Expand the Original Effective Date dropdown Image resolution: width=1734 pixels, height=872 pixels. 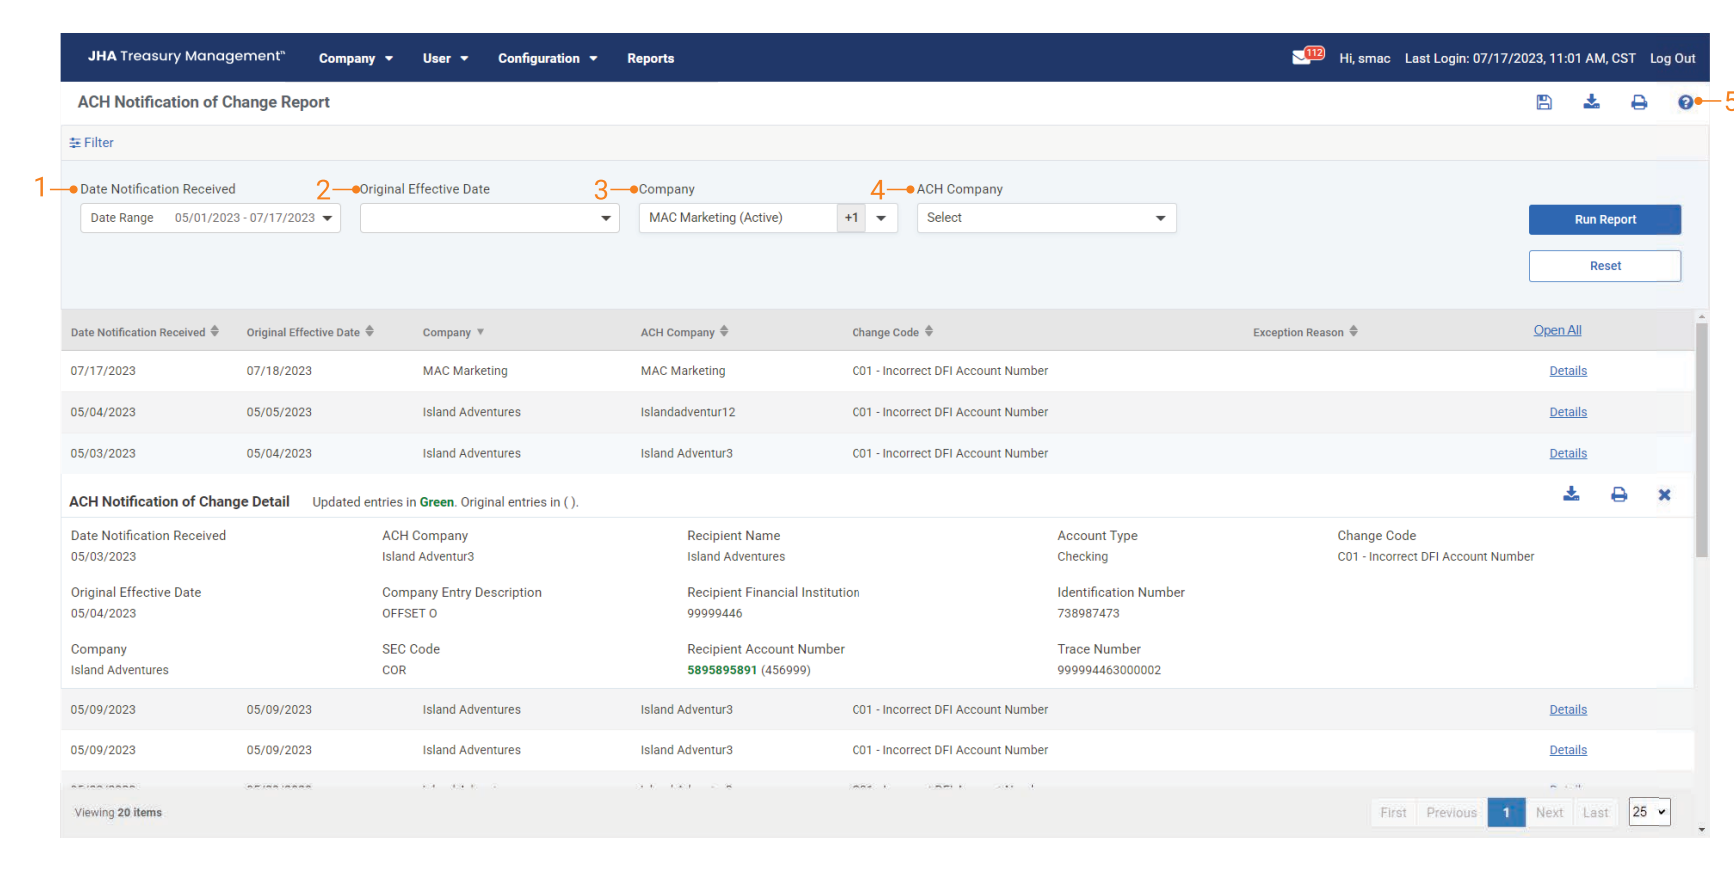490,218
